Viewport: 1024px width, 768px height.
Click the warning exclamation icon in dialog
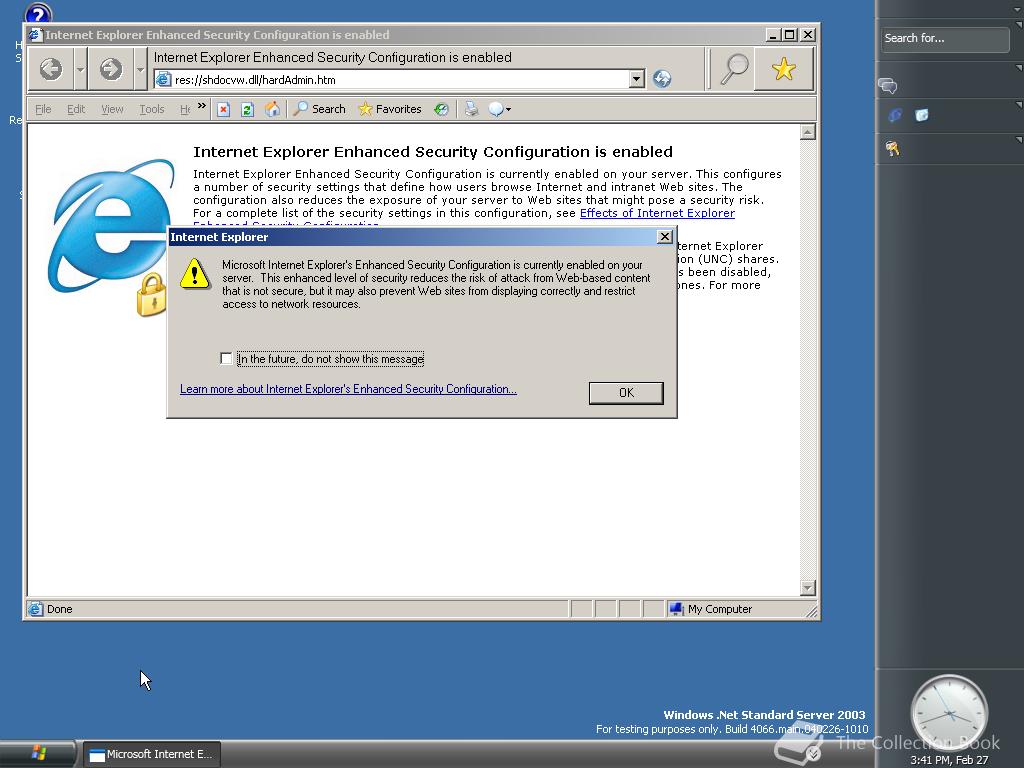tap(195, 273)
